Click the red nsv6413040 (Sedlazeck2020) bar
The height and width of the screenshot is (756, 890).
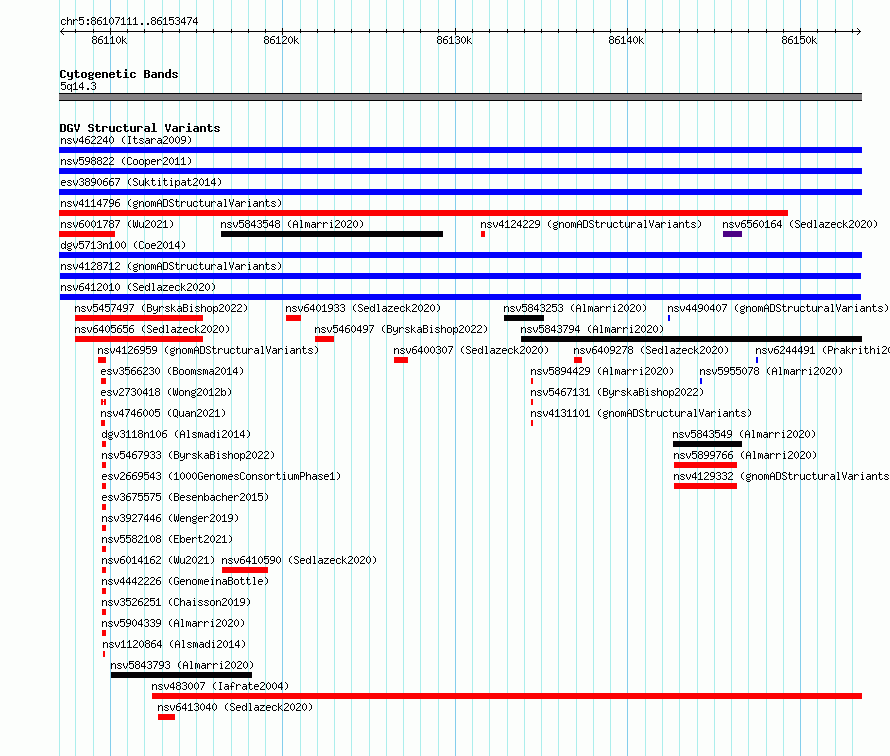click(166, 717)
